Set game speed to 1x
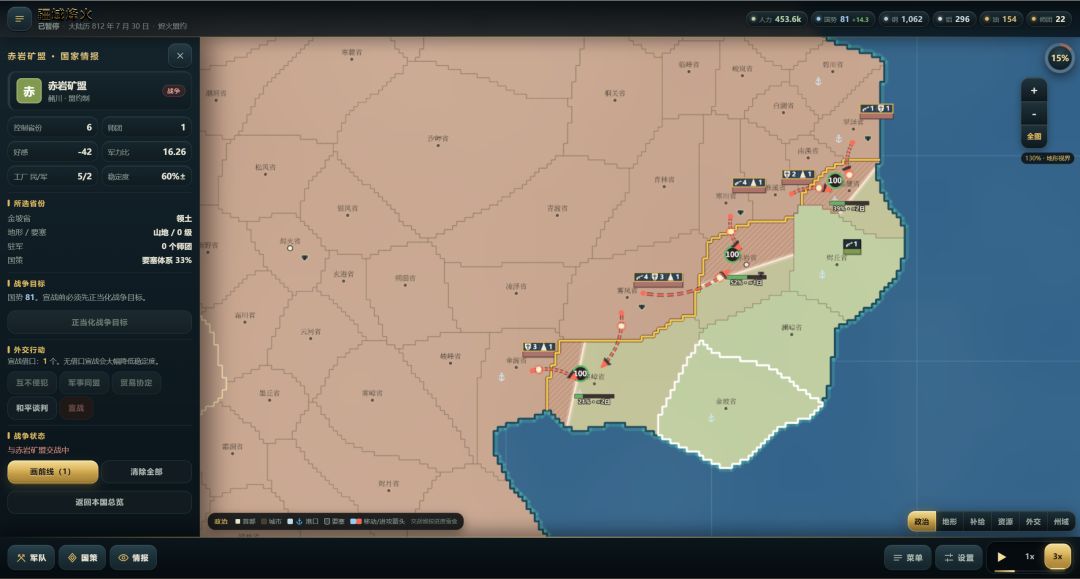Screen dimensions: 1080x579 coord(1030,557)
